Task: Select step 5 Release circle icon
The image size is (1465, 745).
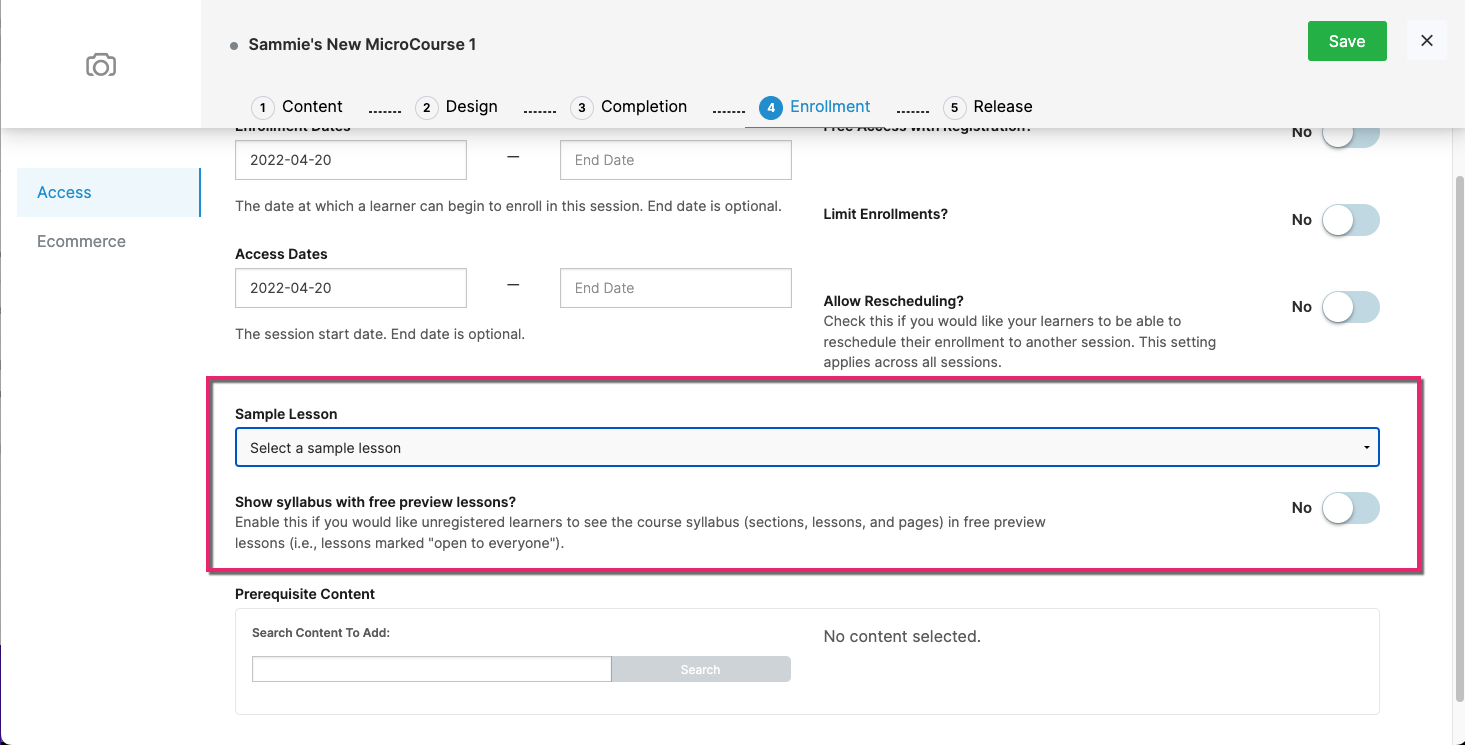Action: point(953,107)
